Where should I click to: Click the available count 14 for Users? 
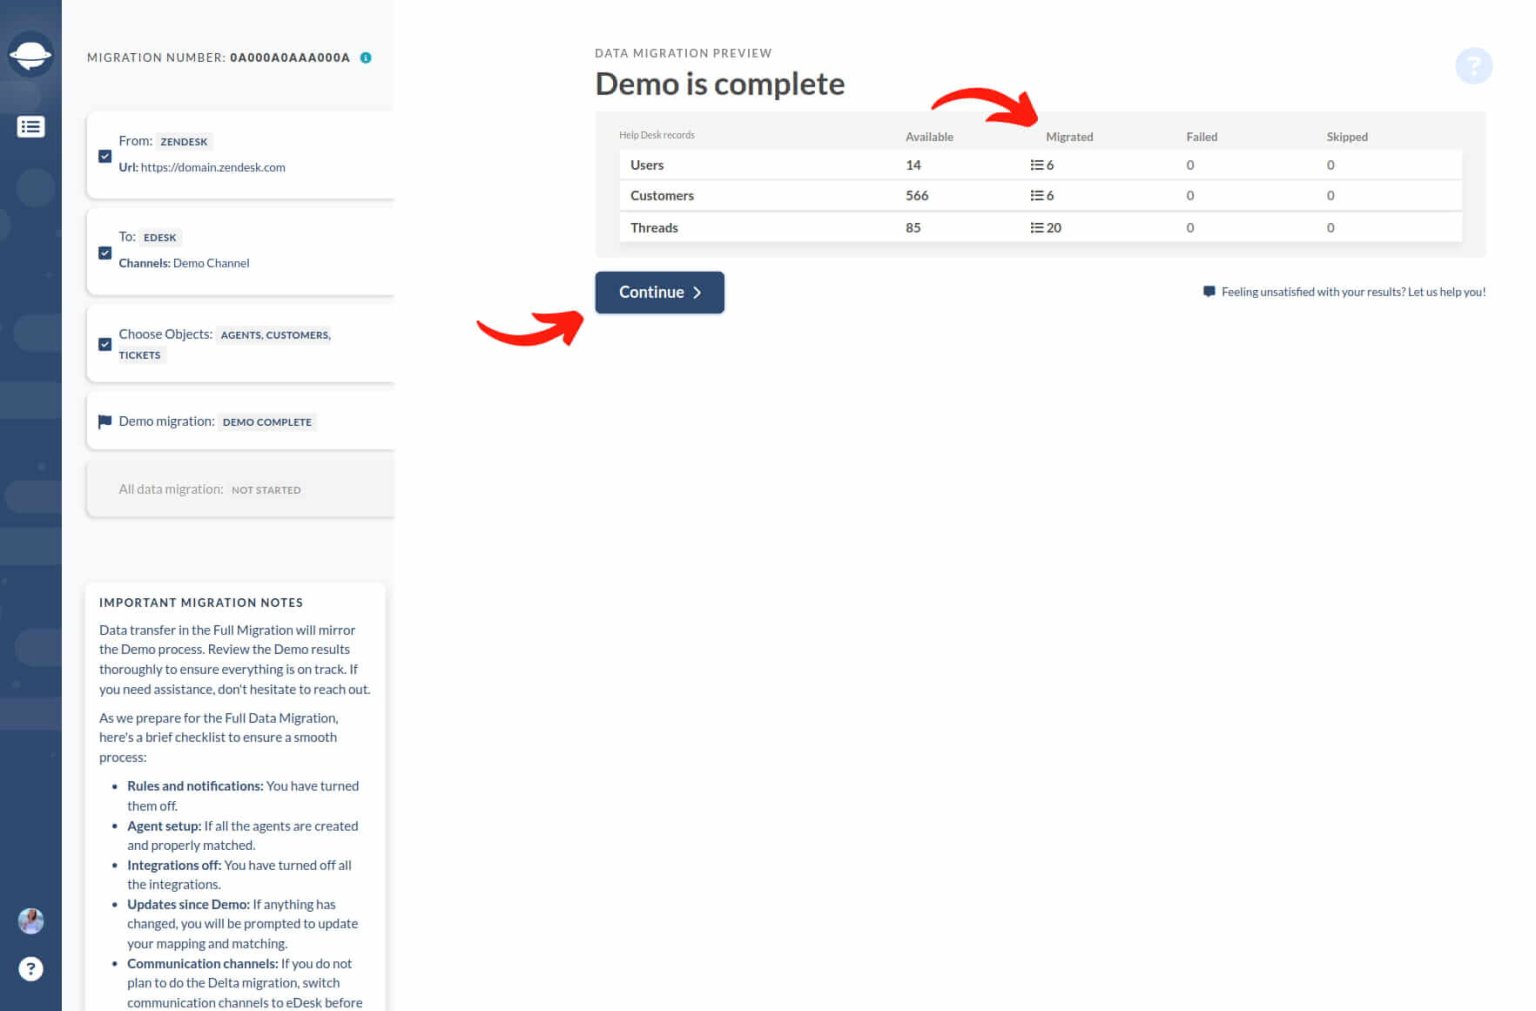[x=913, y=165]
